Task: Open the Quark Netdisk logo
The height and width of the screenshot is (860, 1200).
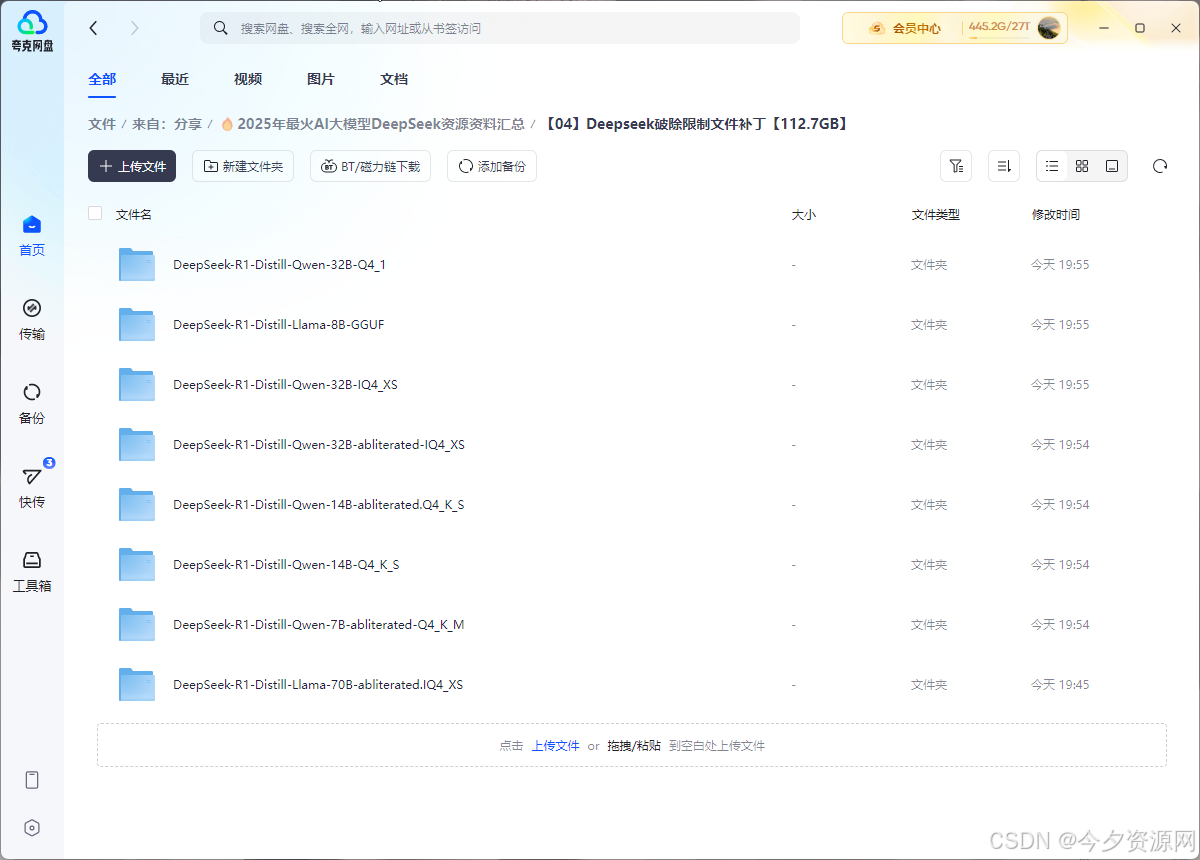Action: pos(32,30)
